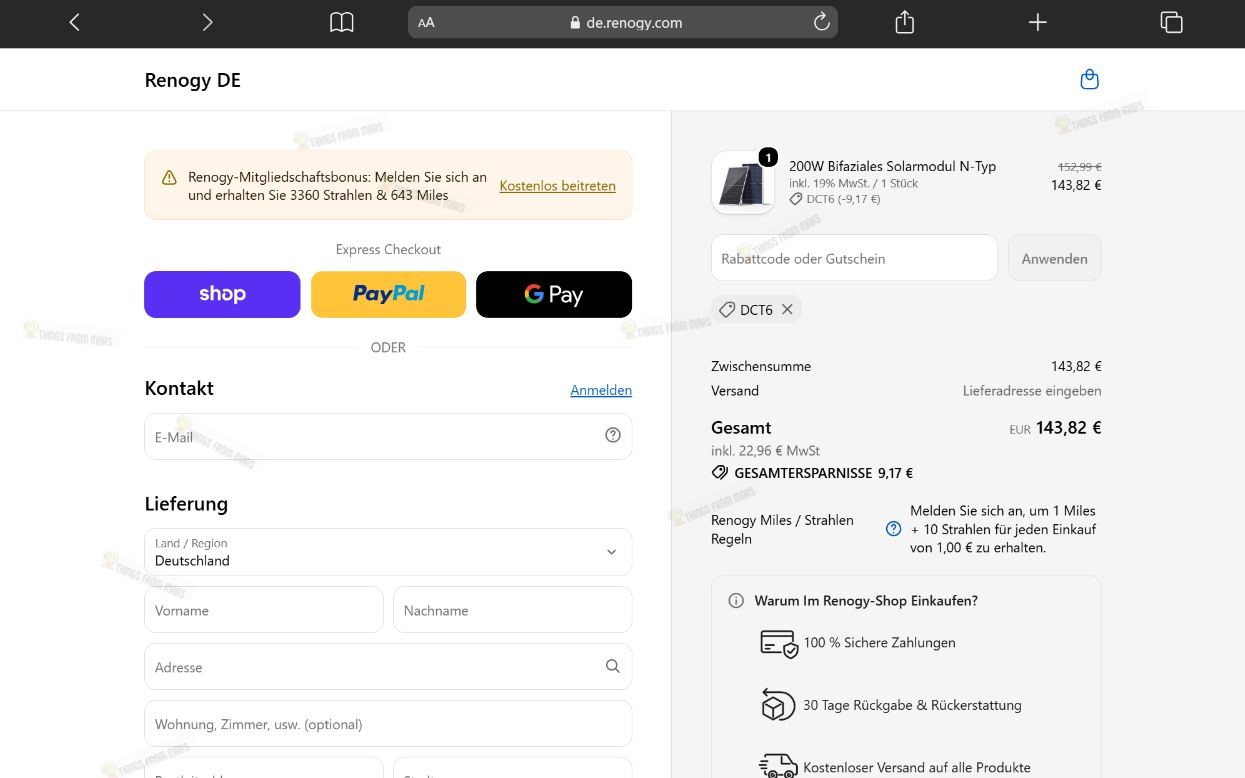Image resolution: width=1245 pixels, height=778 pixels.
Task: Go forward with the browser forward arrow
Action: tap(207, 22)
